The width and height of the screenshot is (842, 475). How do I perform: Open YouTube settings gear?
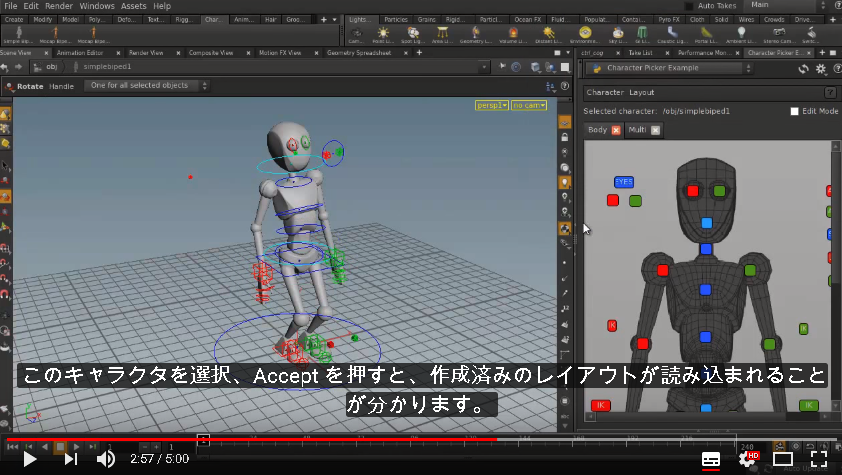click(748, 459)
